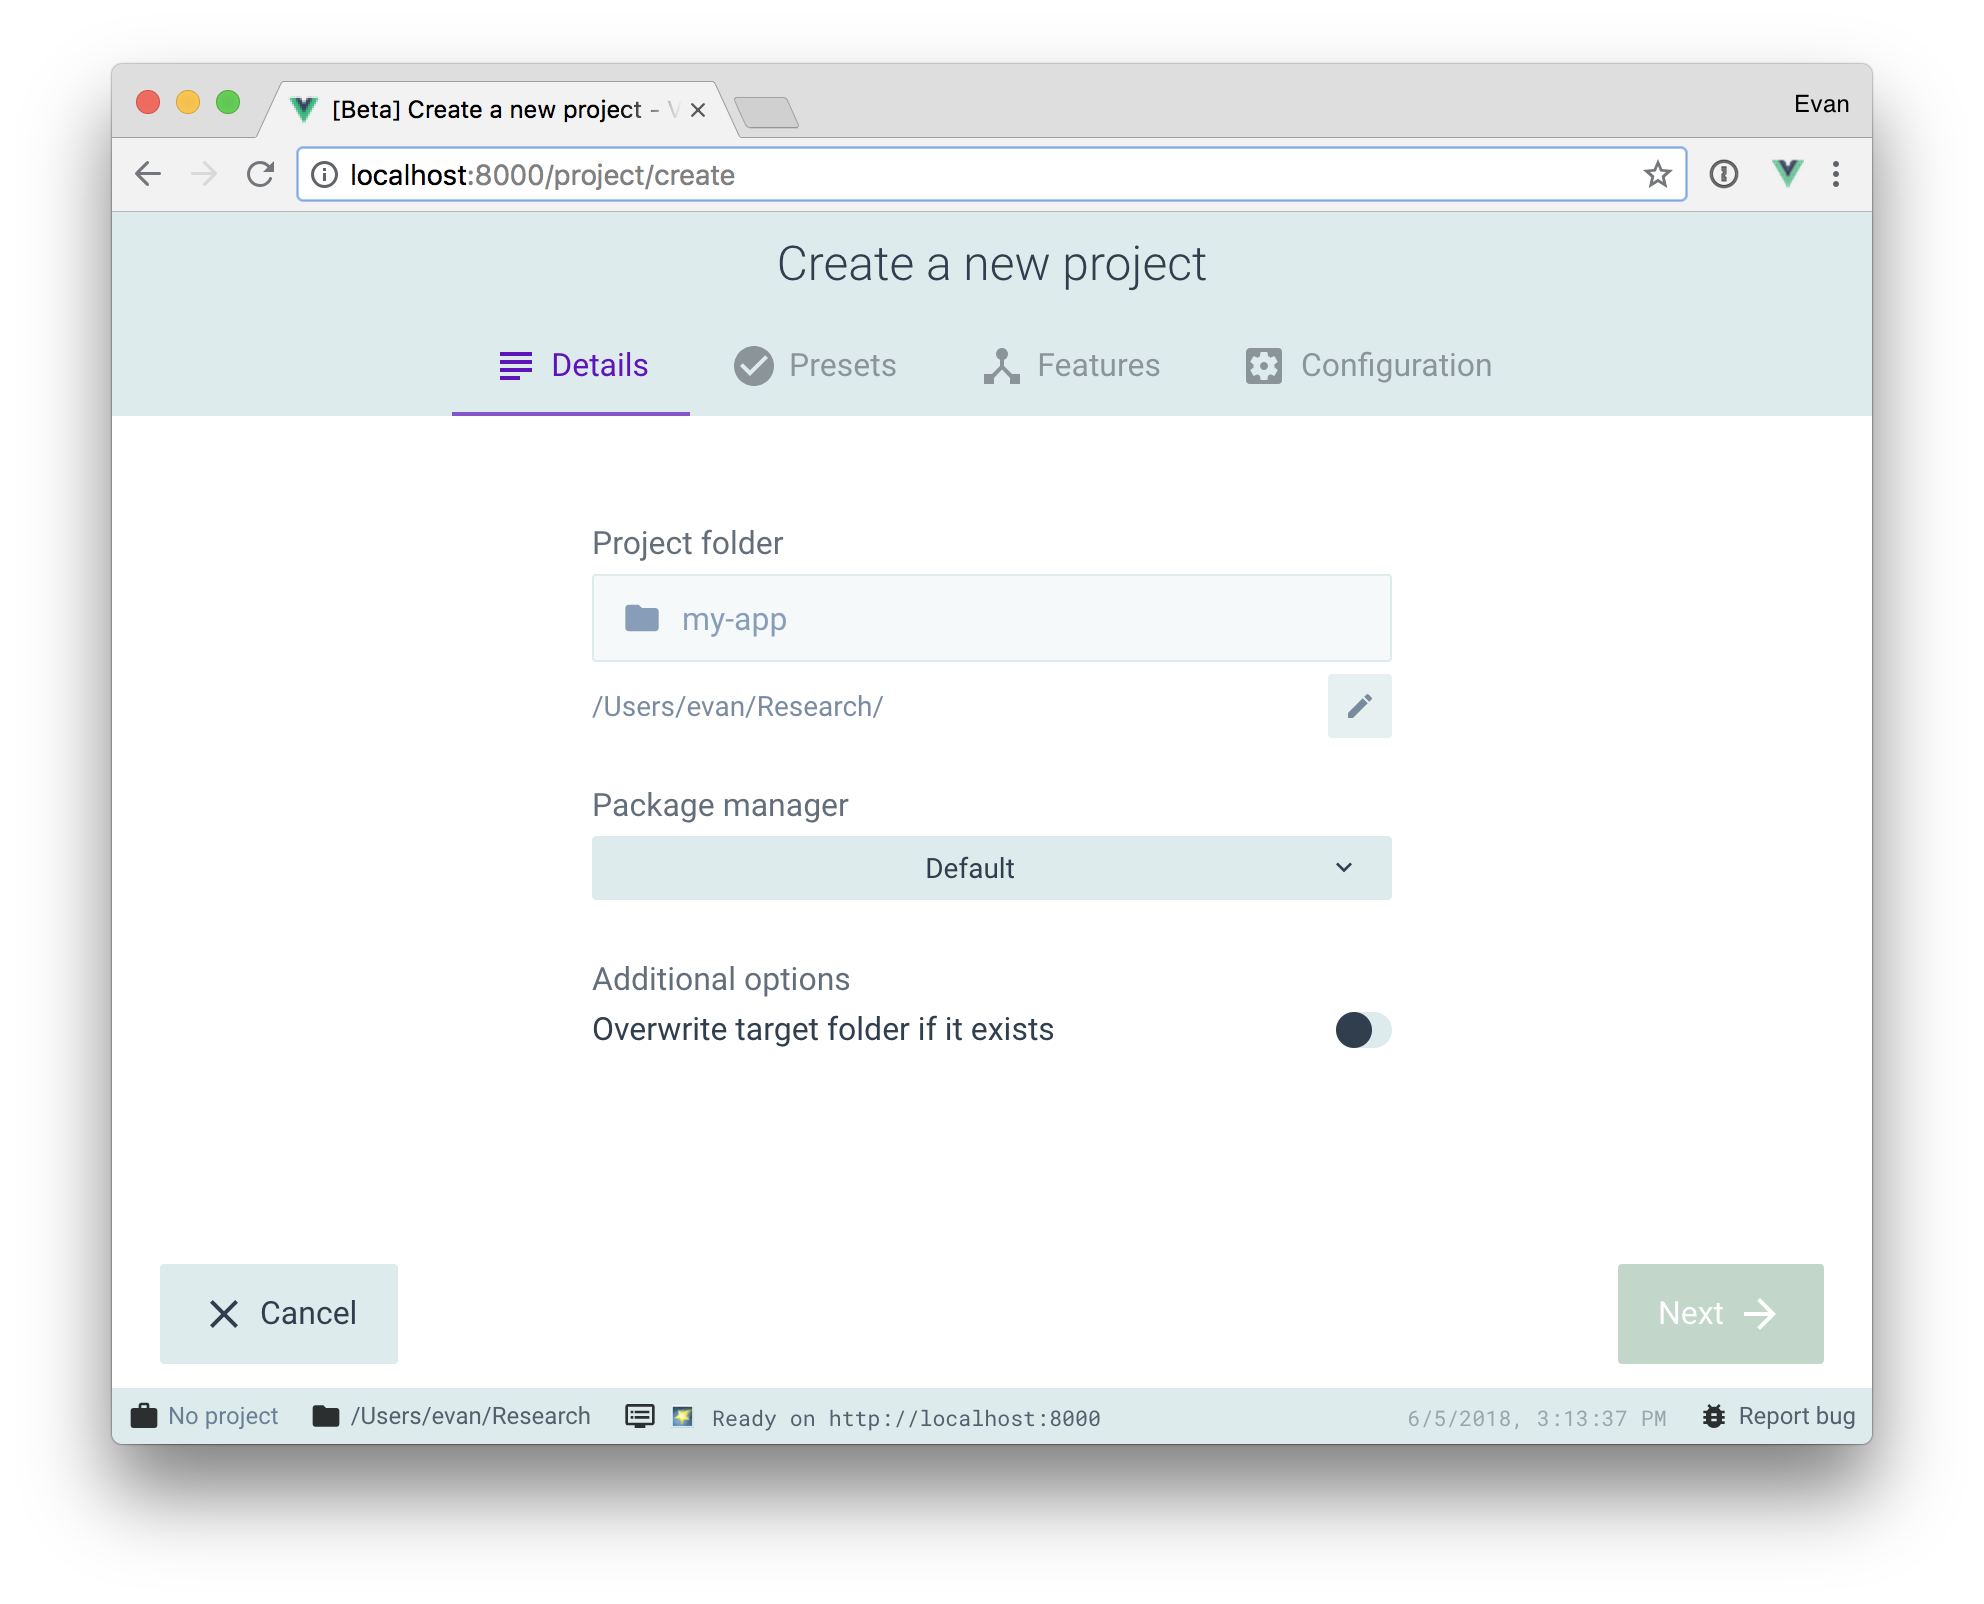The height and width of the screenshot is (1604, 1984).
Task: Click the Details tab icon
Action: (x=511, y=365)
